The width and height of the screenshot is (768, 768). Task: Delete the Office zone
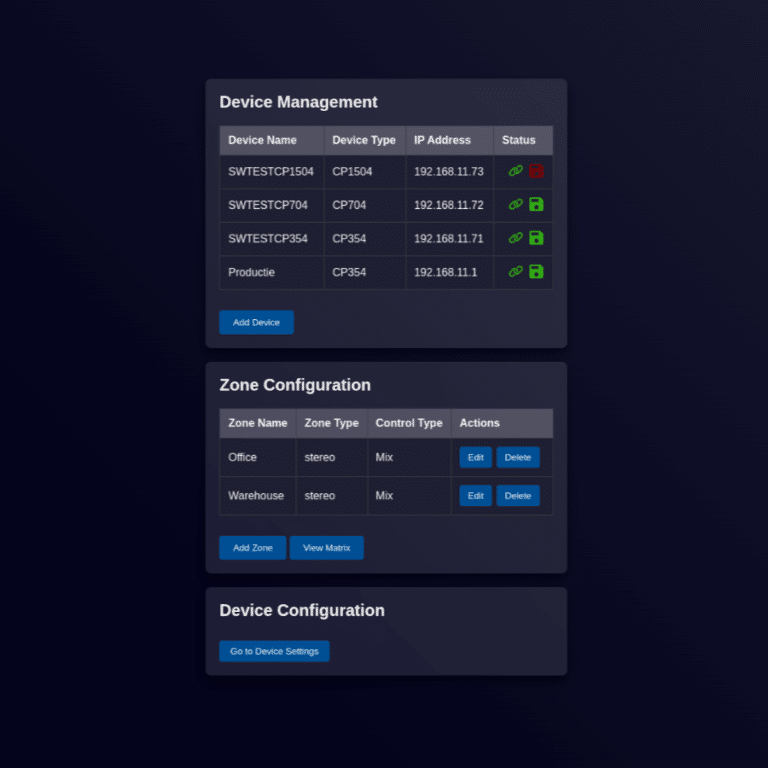(x=518, y=457)
